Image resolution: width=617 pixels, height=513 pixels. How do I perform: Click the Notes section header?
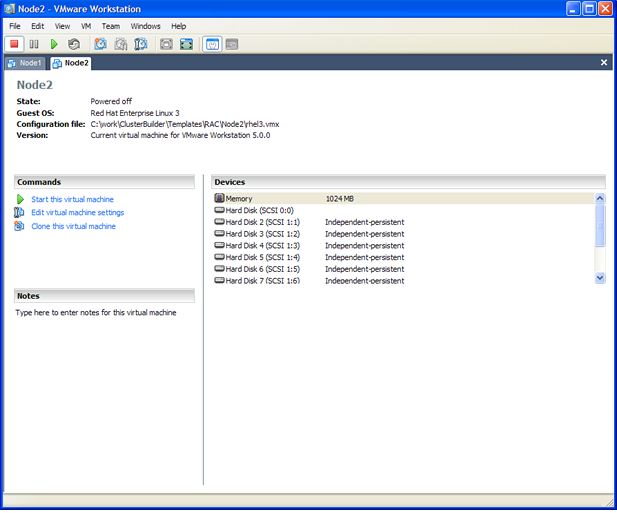pos(104,296)
